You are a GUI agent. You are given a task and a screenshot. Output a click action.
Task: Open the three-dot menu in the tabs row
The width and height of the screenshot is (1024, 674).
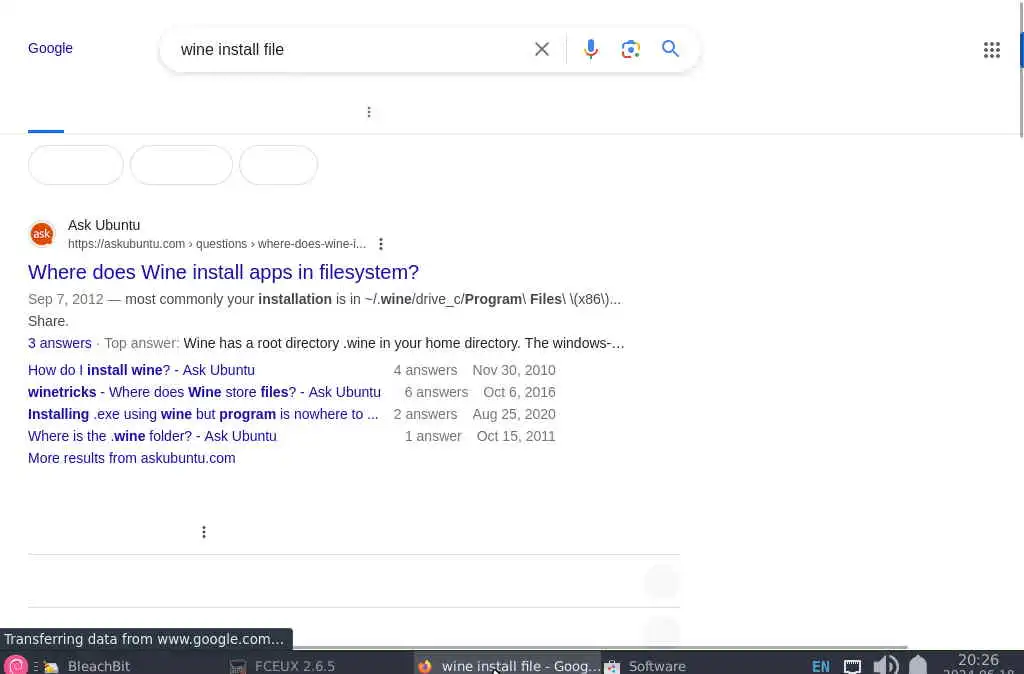369,112
